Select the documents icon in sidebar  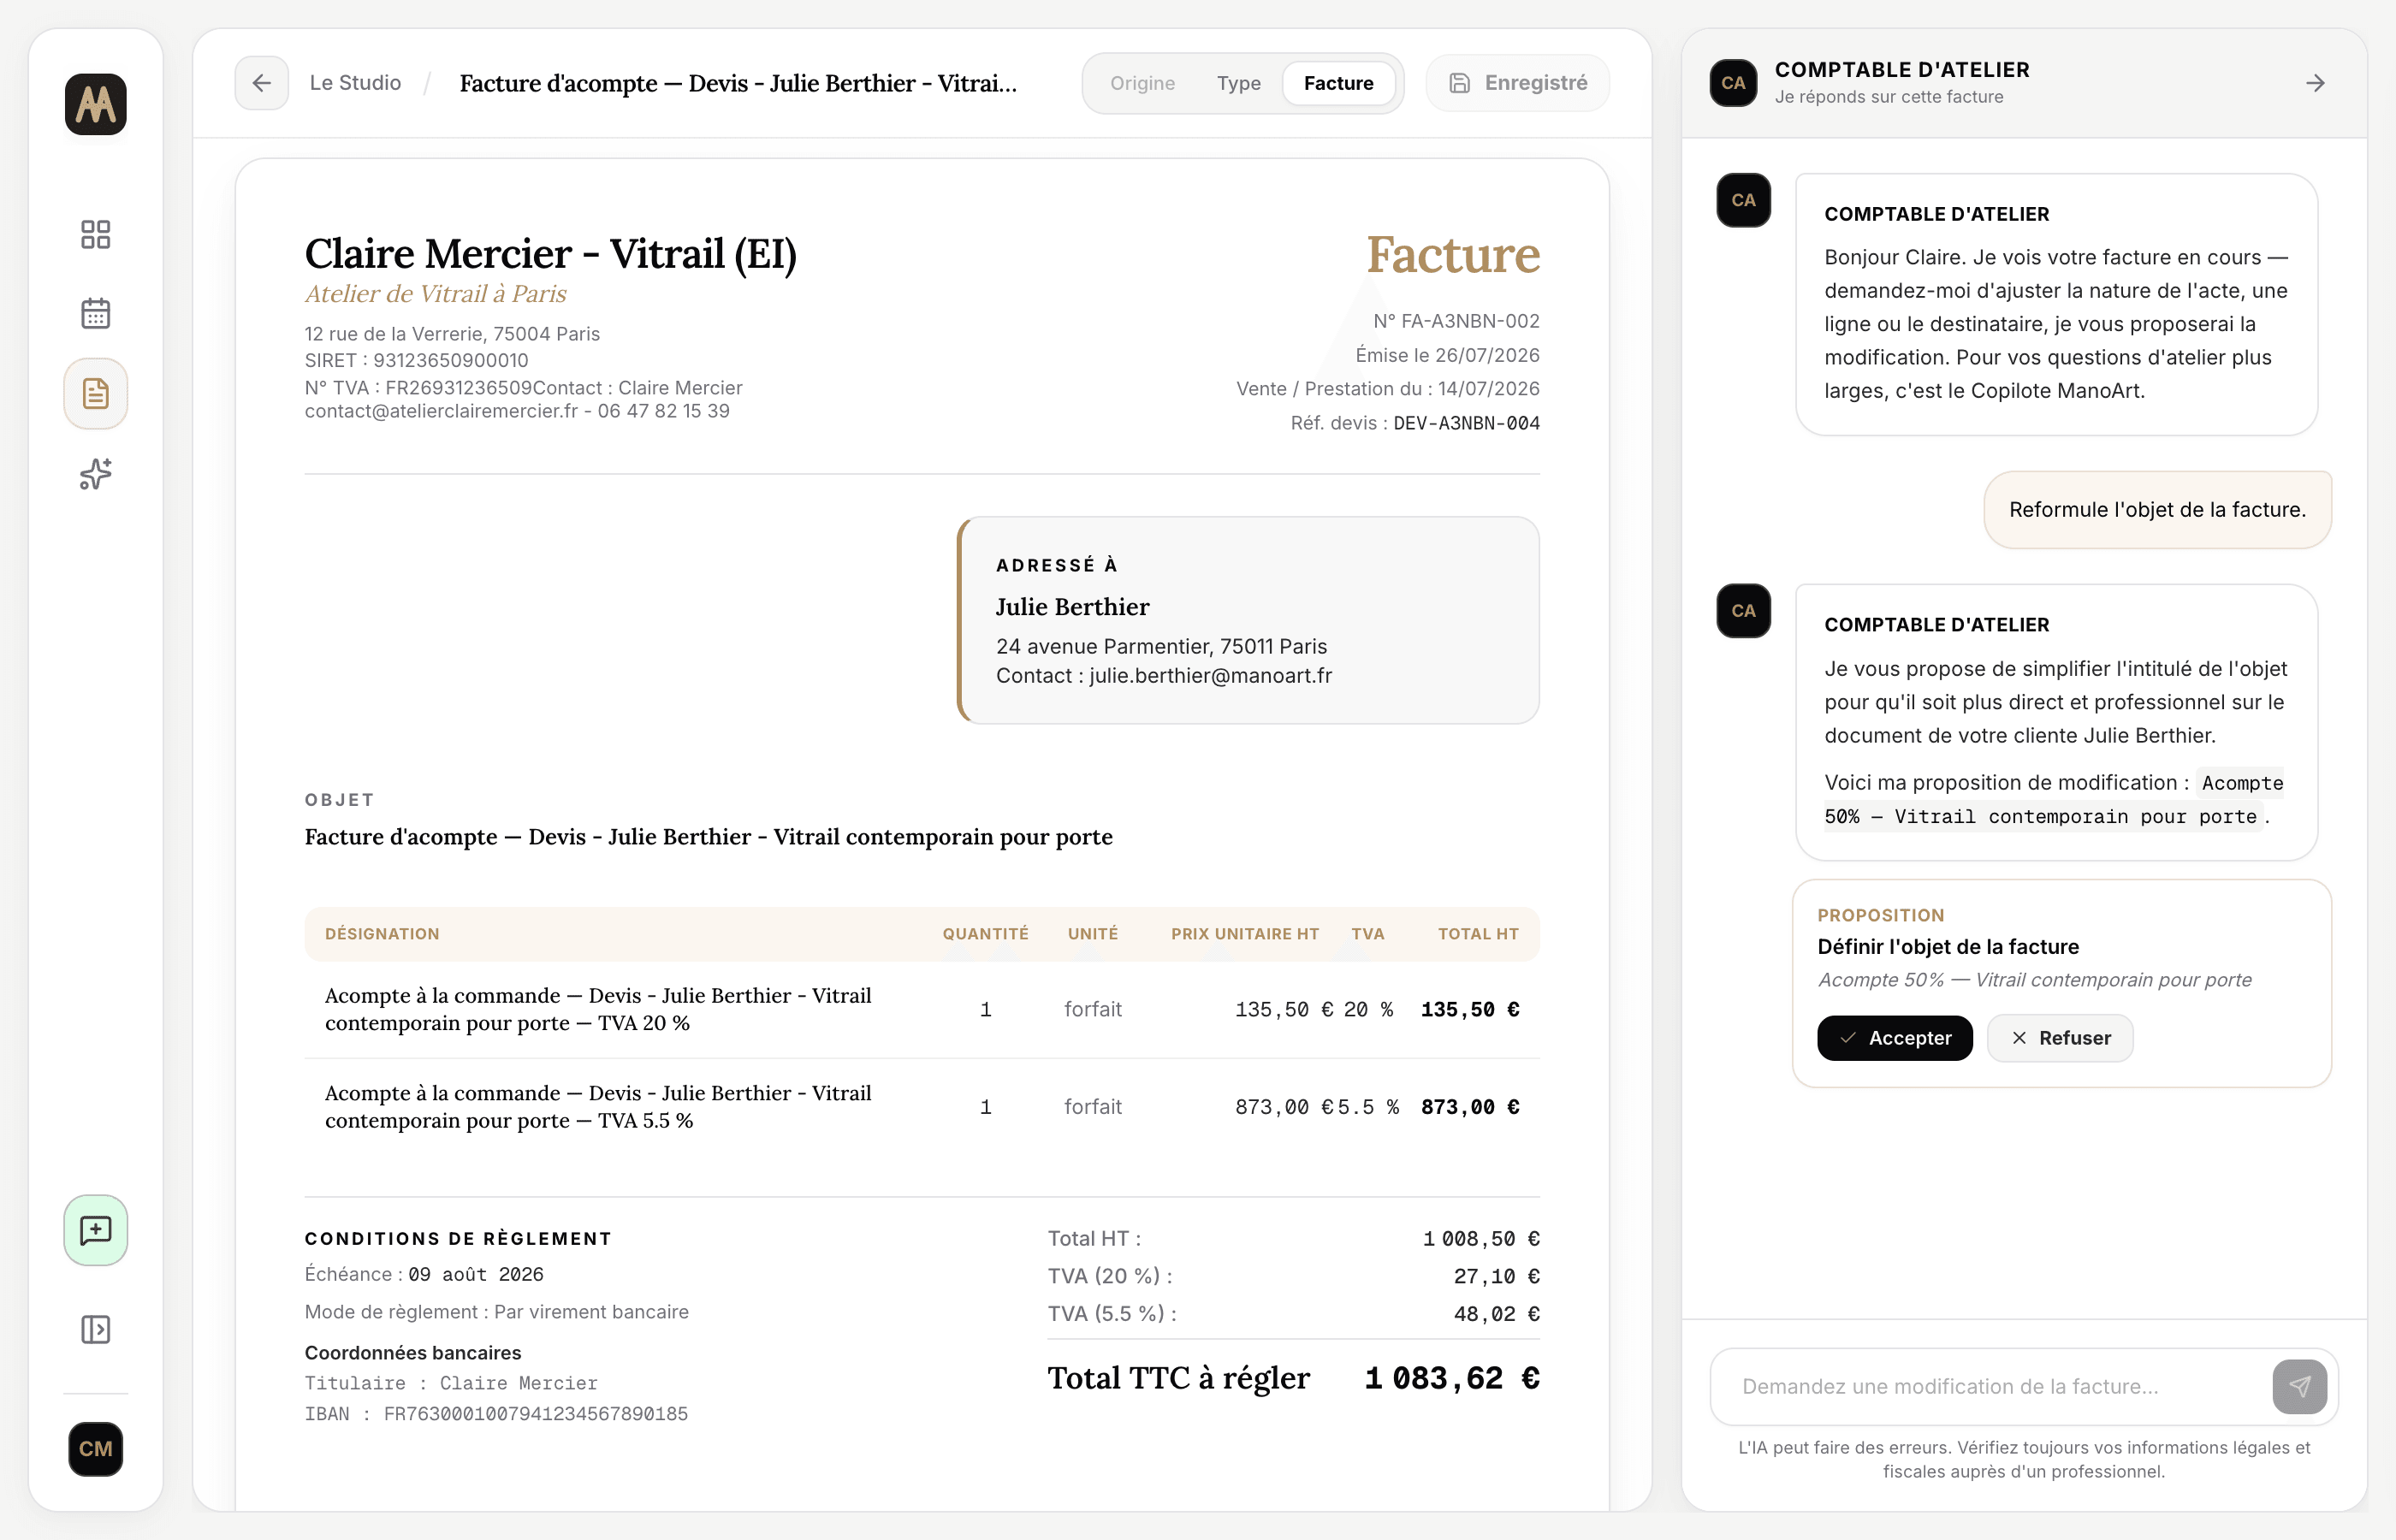point(96,394)
